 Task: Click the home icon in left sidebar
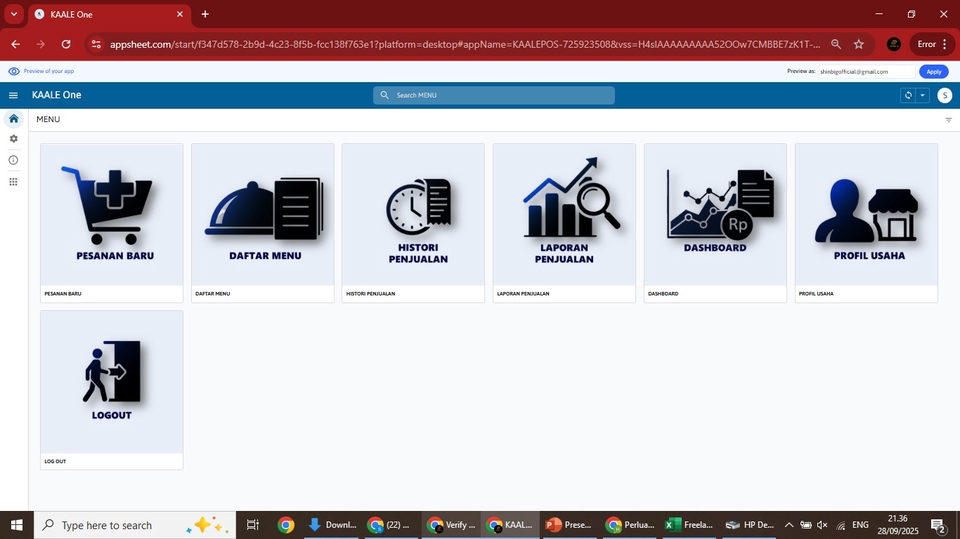[x=13, y=119]
